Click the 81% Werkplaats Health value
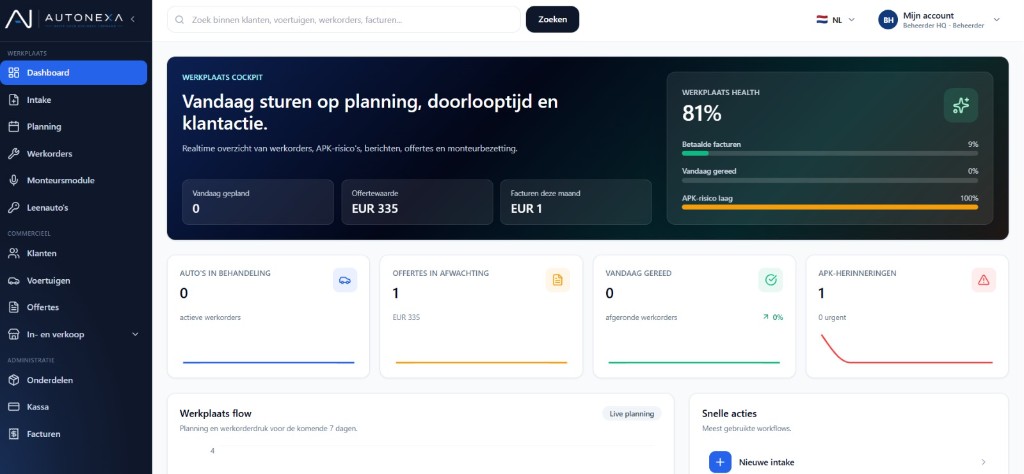 tap(701, 114)
